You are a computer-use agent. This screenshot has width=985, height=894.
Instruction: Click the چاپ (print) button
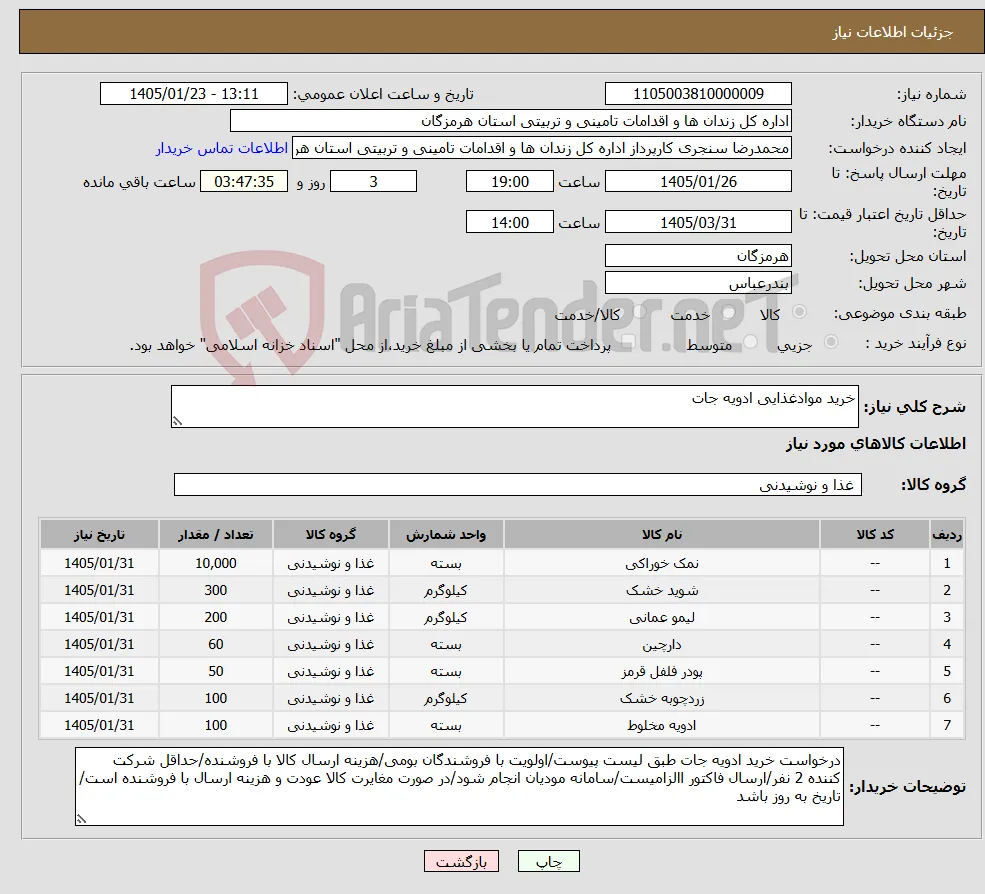pyautogui.click(x=548, y=861)
